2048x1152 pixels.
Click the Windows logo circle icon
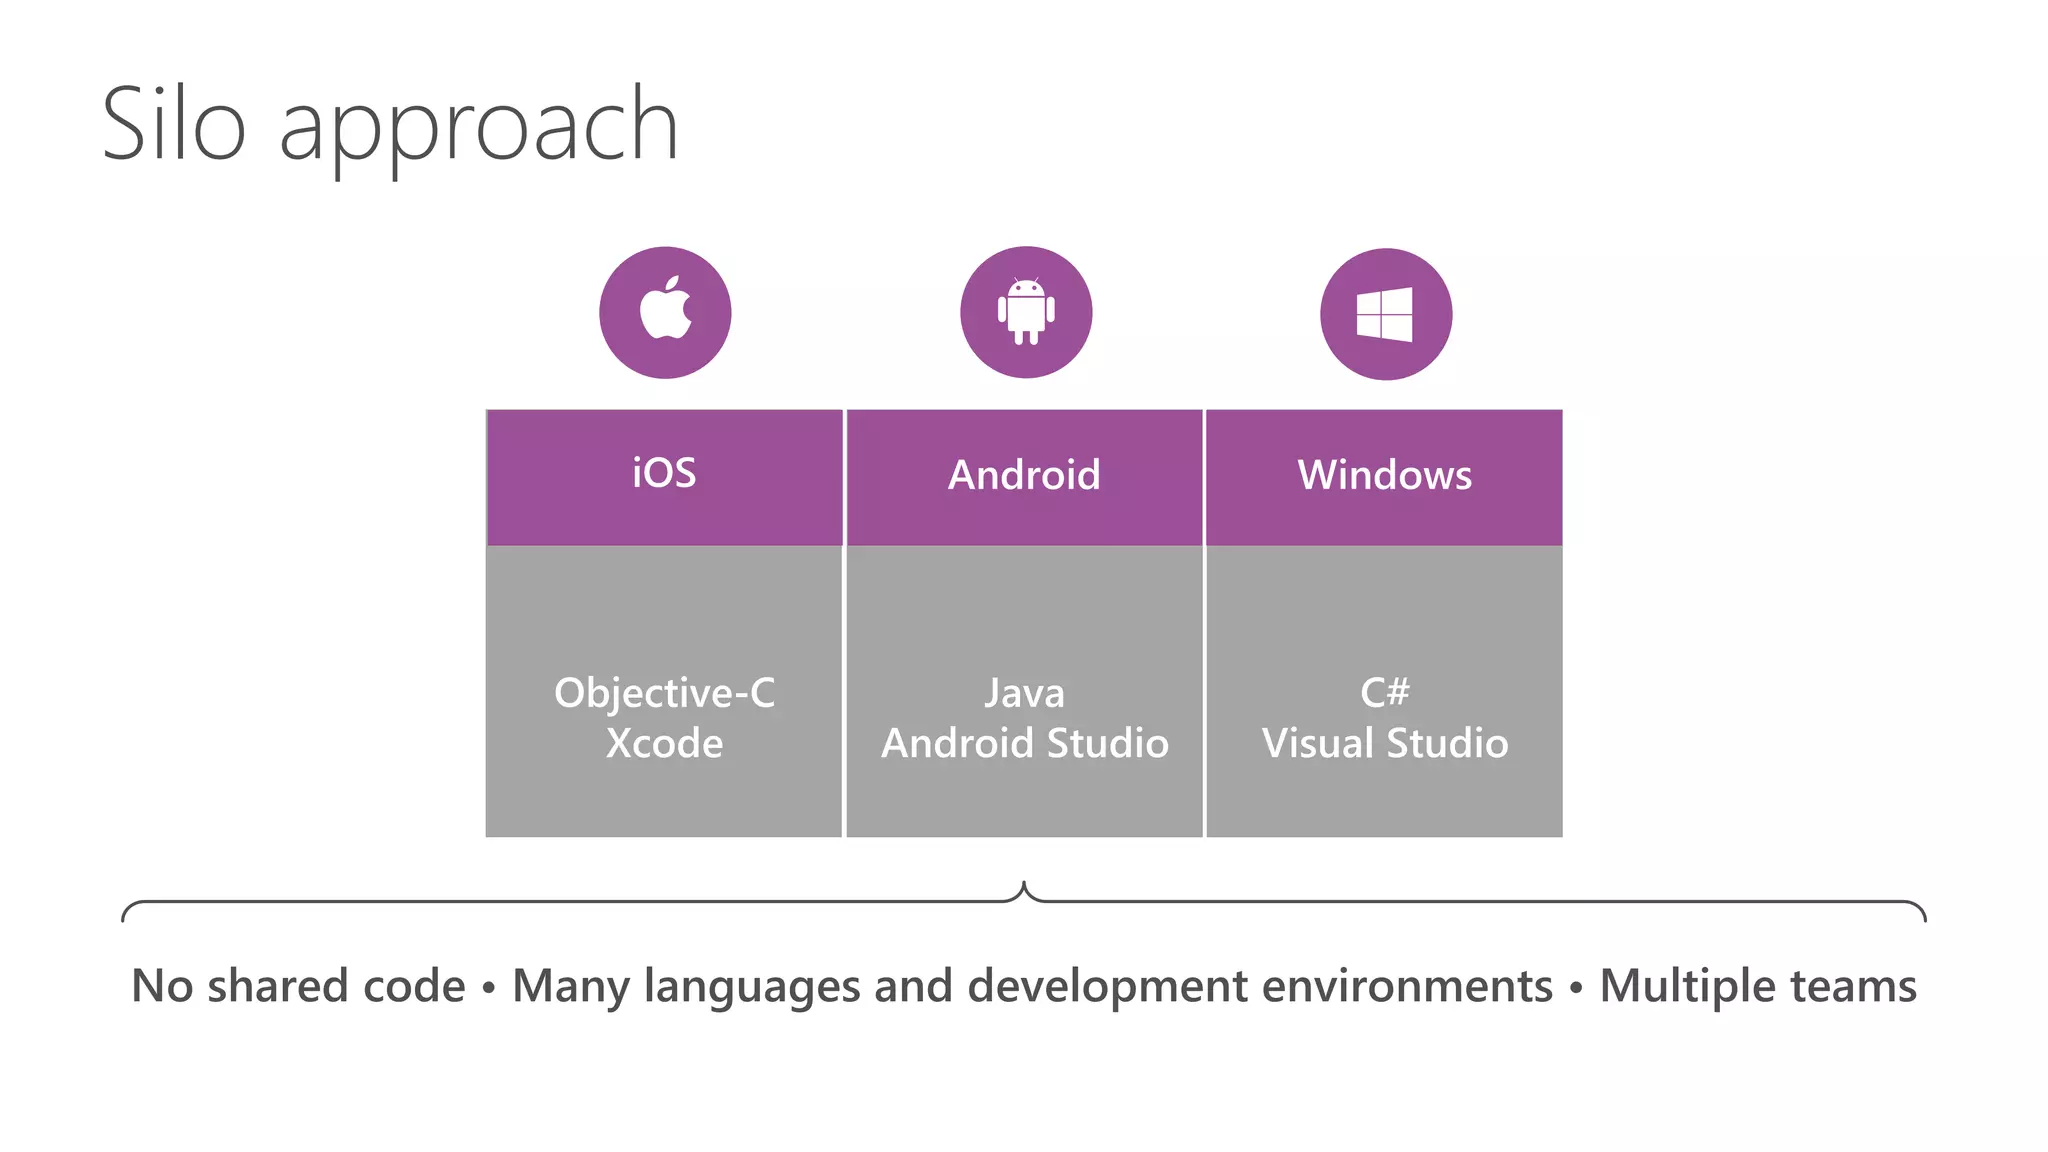(1386, 314)
